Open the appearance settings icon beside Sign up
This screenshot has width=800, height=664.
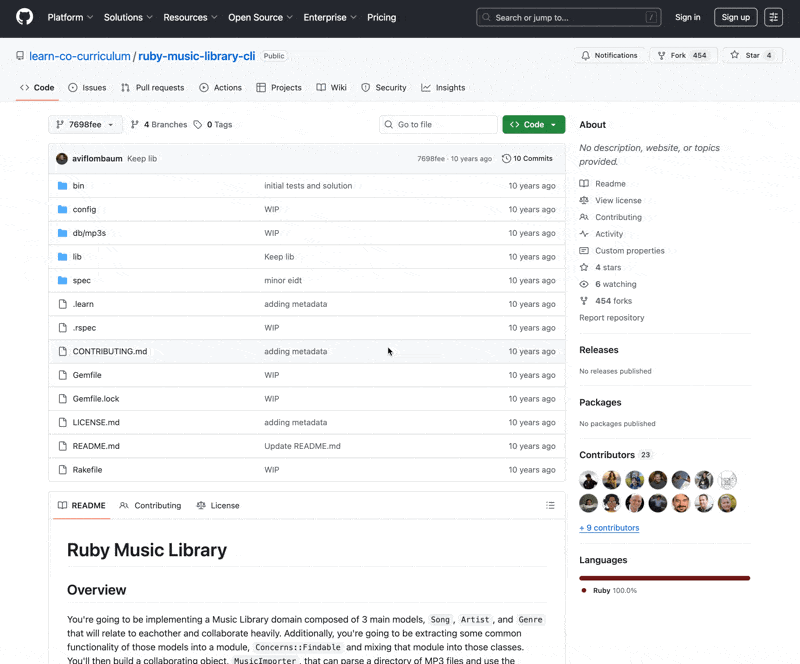(x=773, y=17)
